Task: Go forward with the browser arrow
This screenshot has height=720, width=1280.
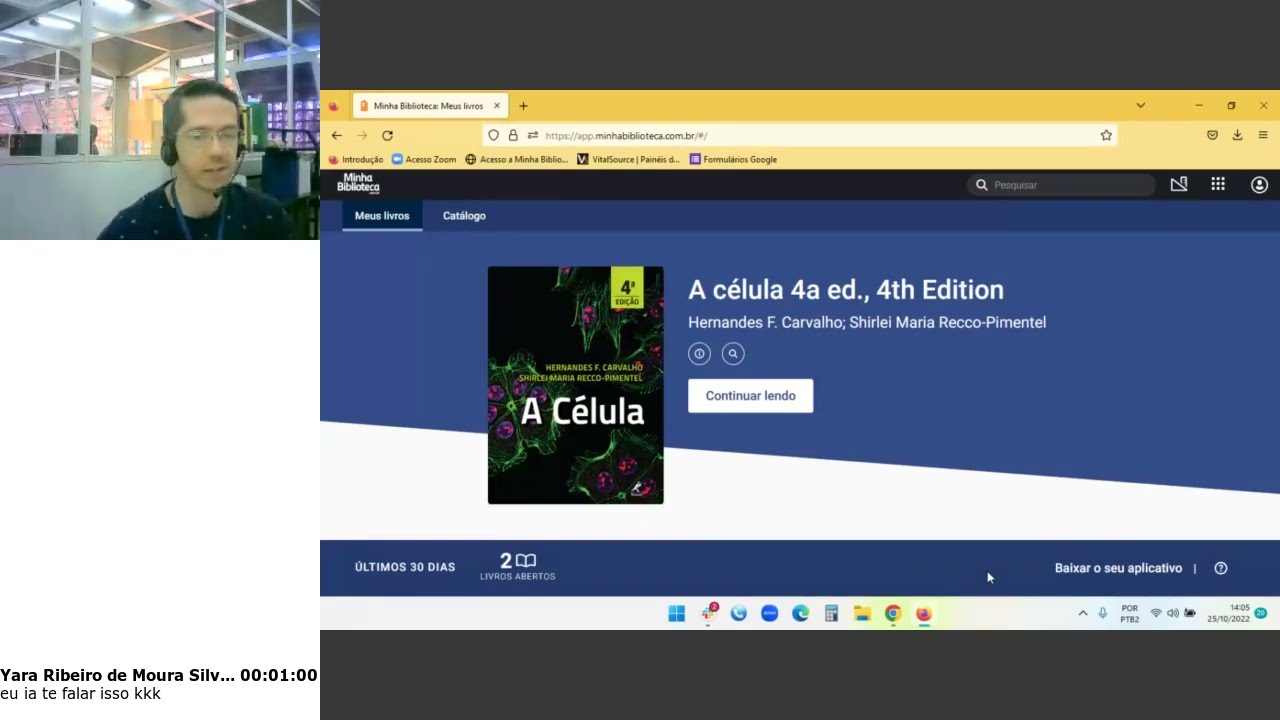Action: point(362,135)
